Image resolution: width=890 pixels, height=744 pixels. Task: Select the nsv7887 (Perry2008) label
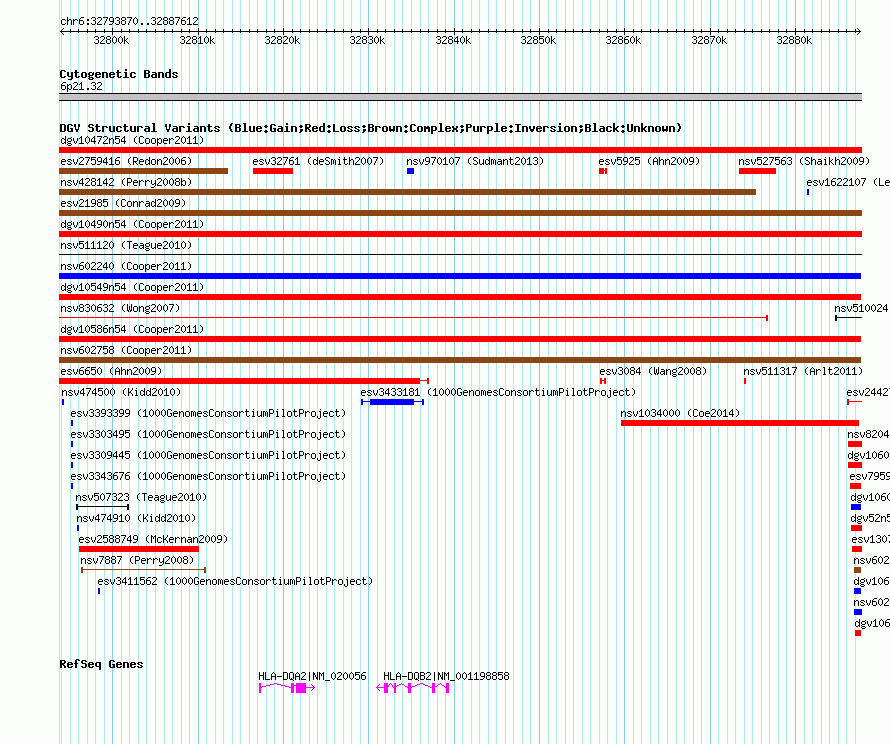pyautogui.click(x=137, y=560)
